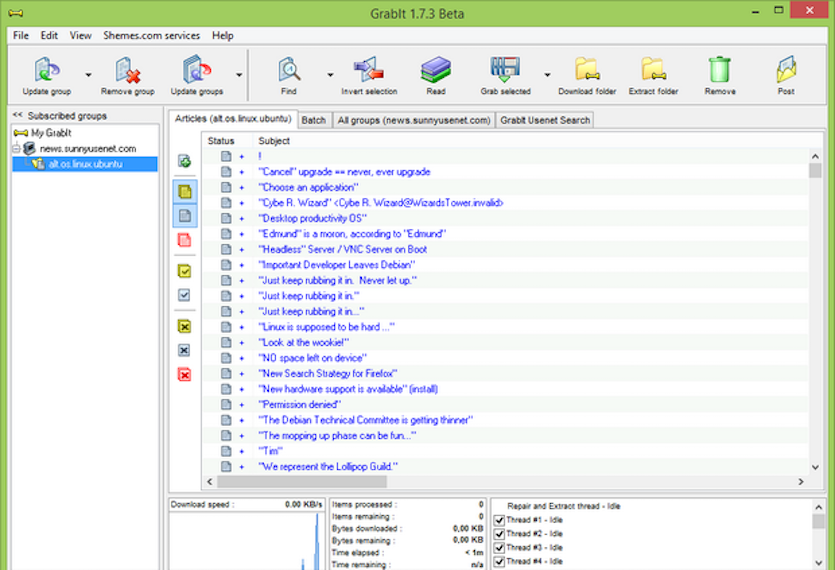Screen dimensions: 835x570
Task: Select the Articles (alt.os.linux.ubuntu) tab
Action: click(x=233, y=119)
